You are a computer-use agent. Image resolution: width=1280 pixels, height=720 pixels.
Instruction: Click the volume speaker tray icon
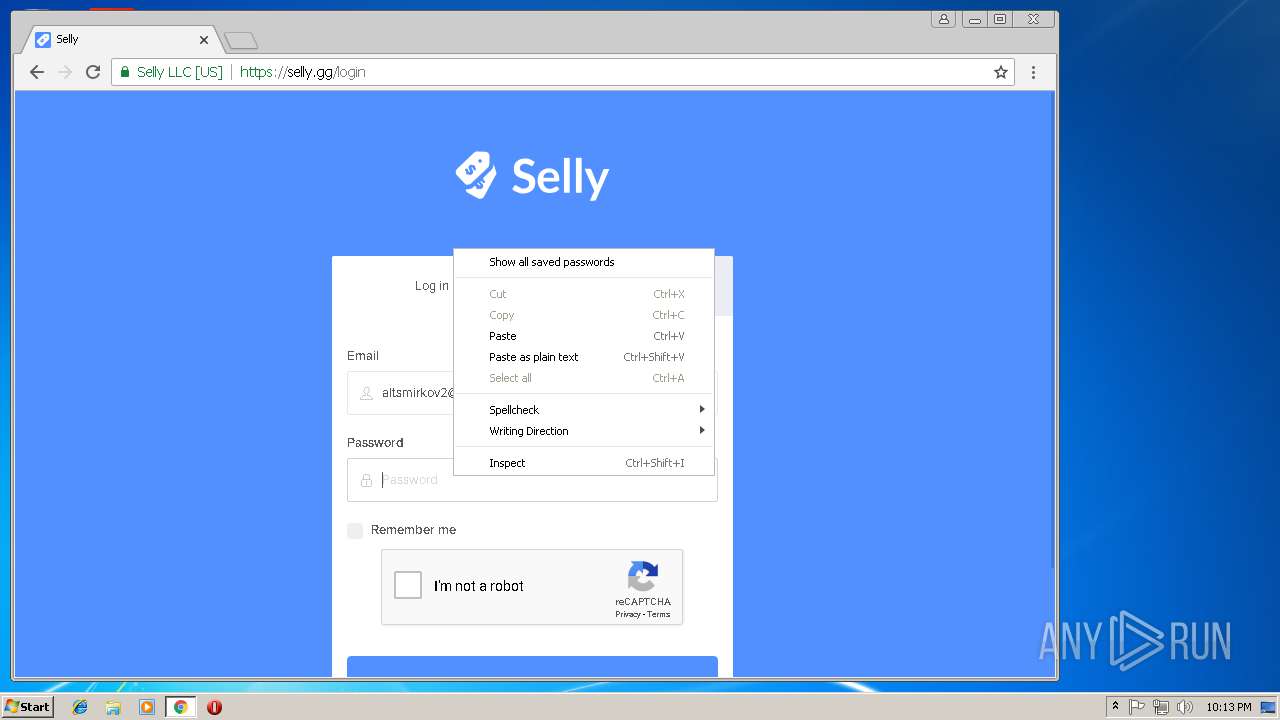tap(1185, 707)
